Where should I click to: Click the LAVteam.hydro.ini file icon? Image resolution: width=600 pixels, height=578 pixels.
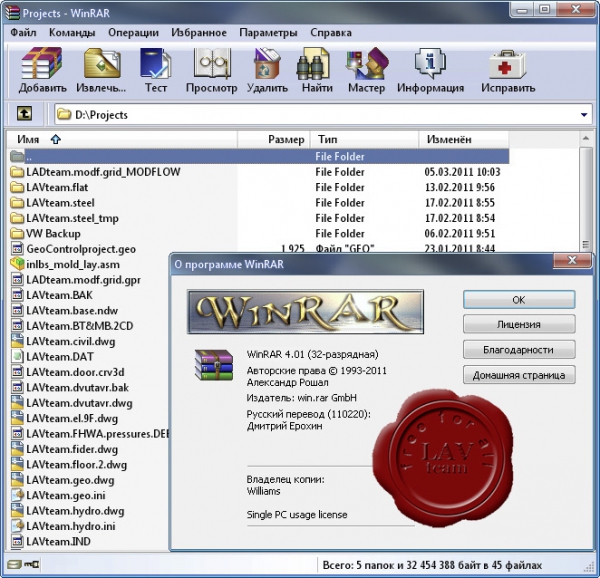pyautogui.click(x=17, y=526)
